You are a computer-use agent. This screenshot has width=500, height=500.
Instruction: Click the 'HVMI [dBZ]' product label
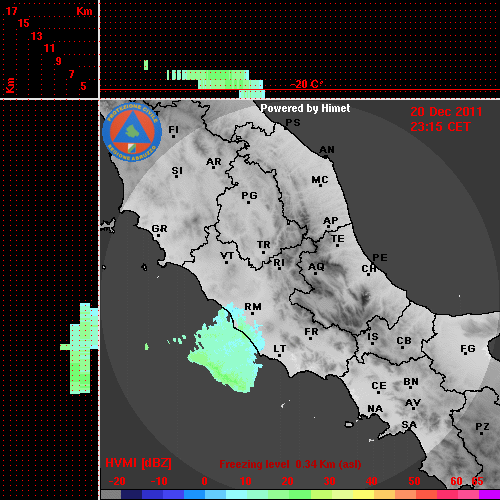138,463
